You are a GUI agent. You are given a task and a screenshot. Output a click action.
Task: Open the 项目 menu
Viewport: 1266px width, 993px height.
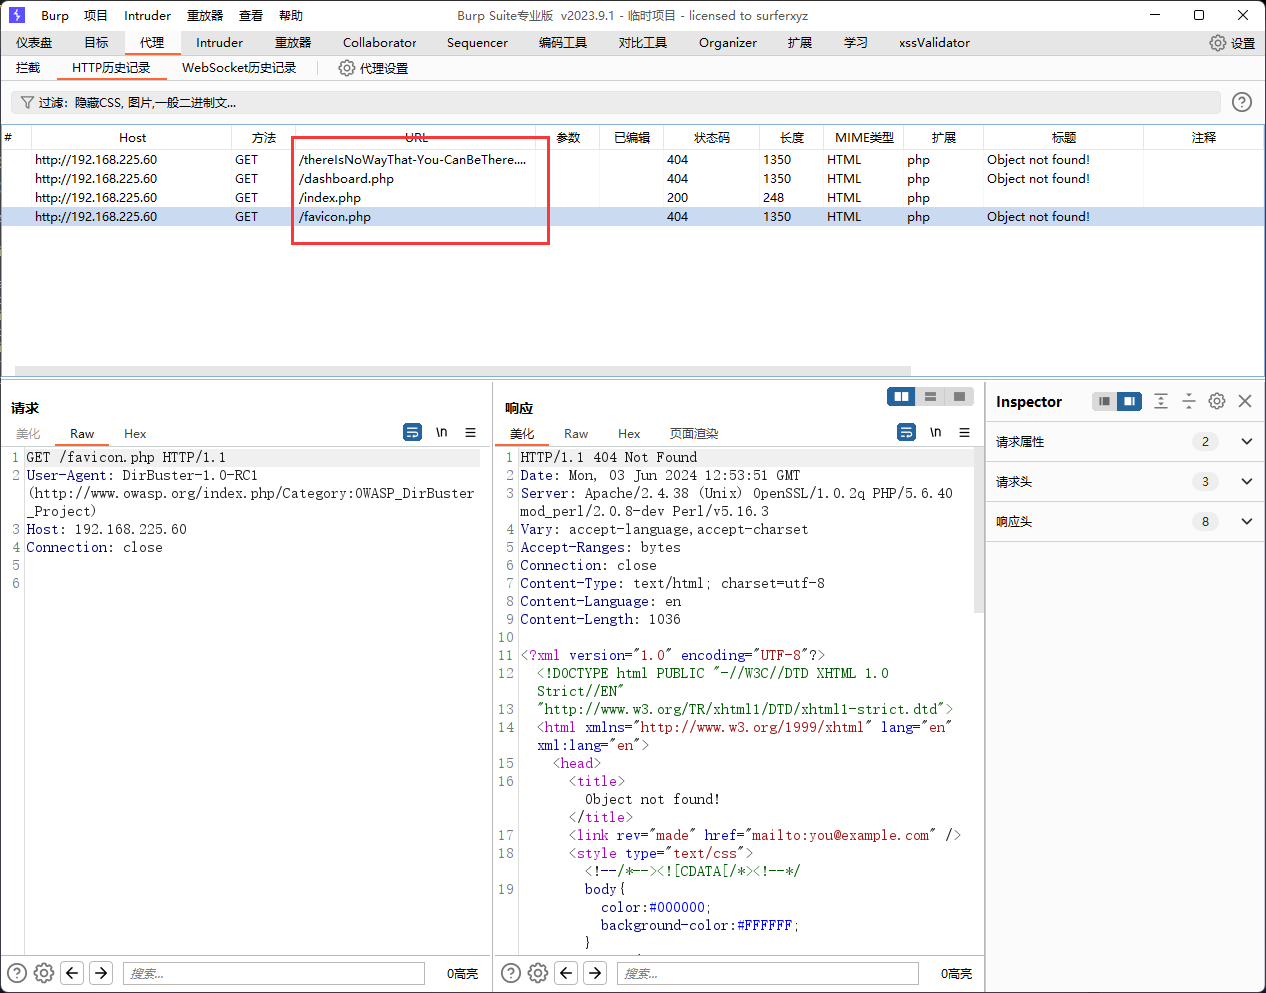[x=96, y=16]
